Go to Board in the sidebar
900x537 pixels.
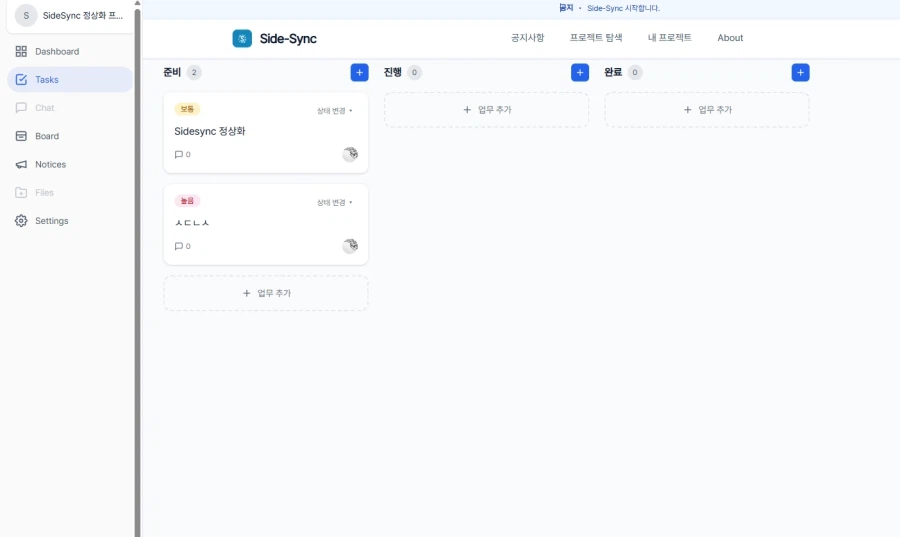[70, 136]
